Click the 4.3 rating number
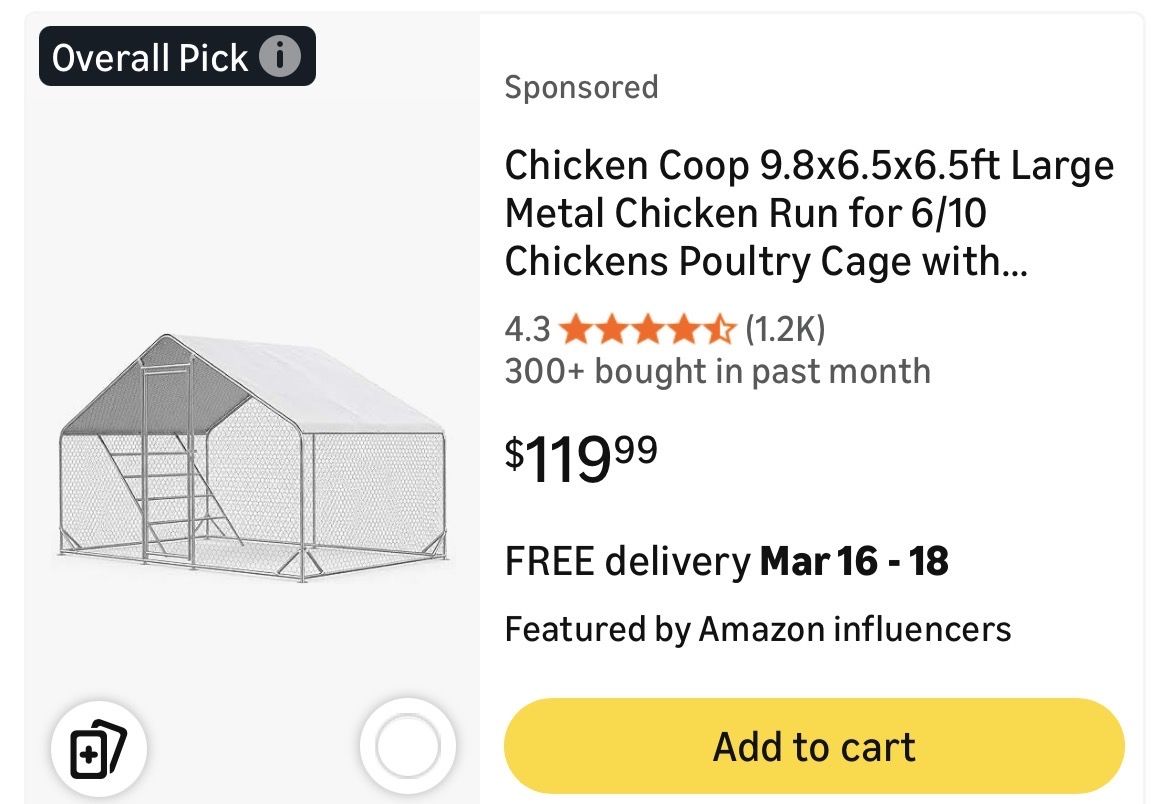 tap(527, 328)
